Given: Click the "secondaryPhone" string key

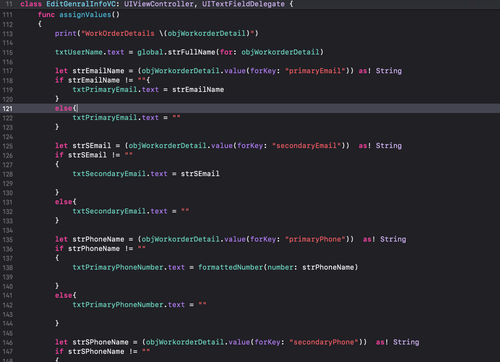Looking at the screenshot, I should tap(324, 342).
